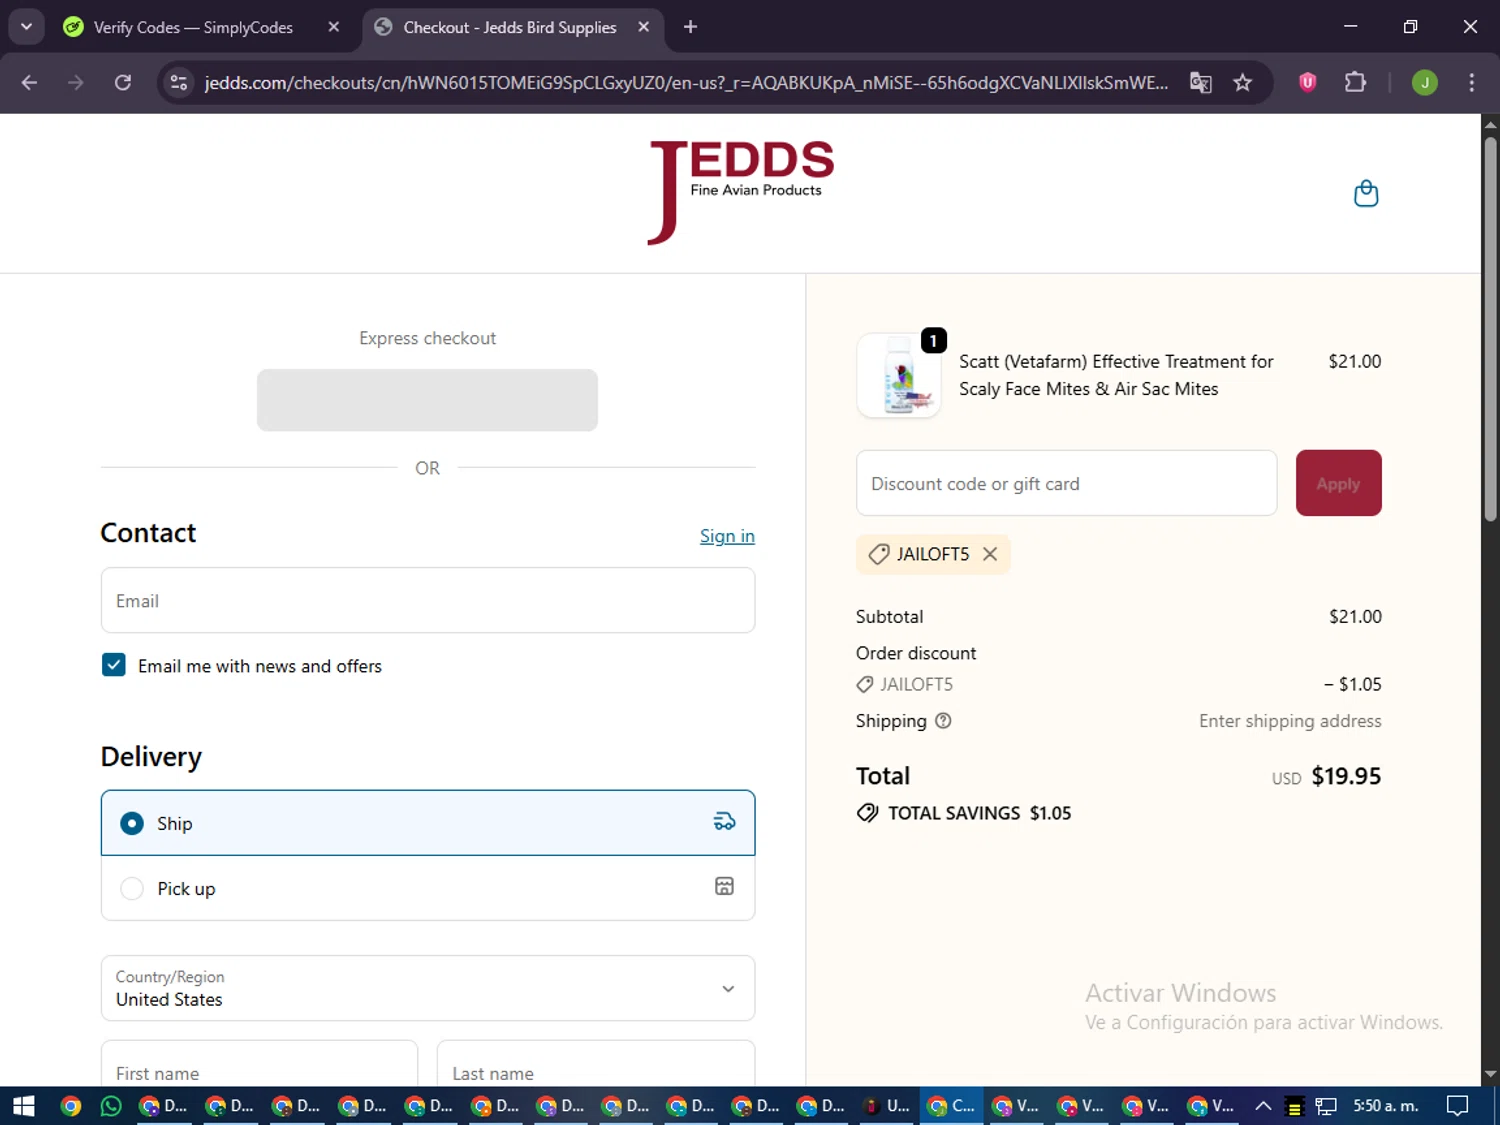Click the Order discount label

coord(916,653)
